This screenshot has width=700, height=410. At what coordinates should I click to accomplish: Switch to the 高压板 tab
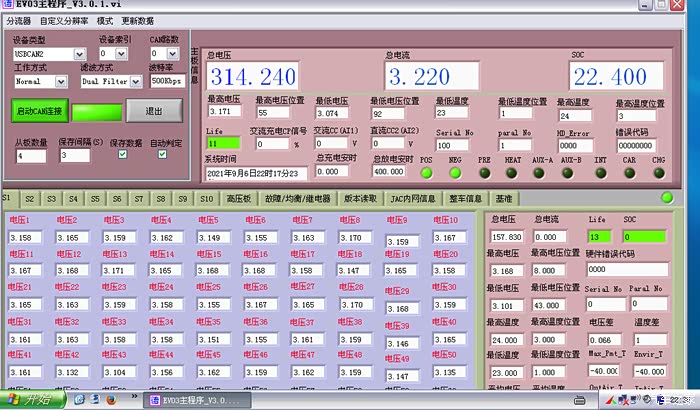(x=241, y=199)
